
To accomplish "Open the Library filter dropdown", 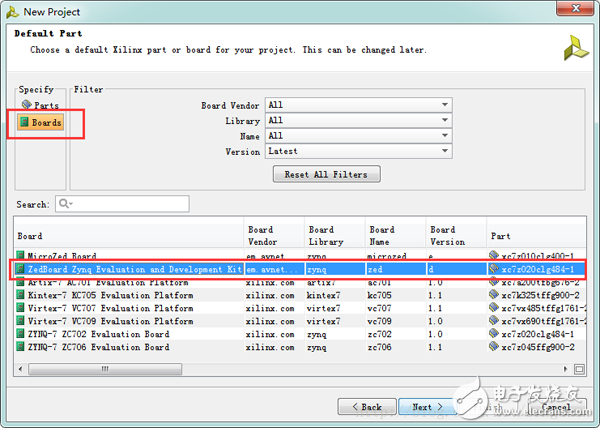I will [357, 120].
